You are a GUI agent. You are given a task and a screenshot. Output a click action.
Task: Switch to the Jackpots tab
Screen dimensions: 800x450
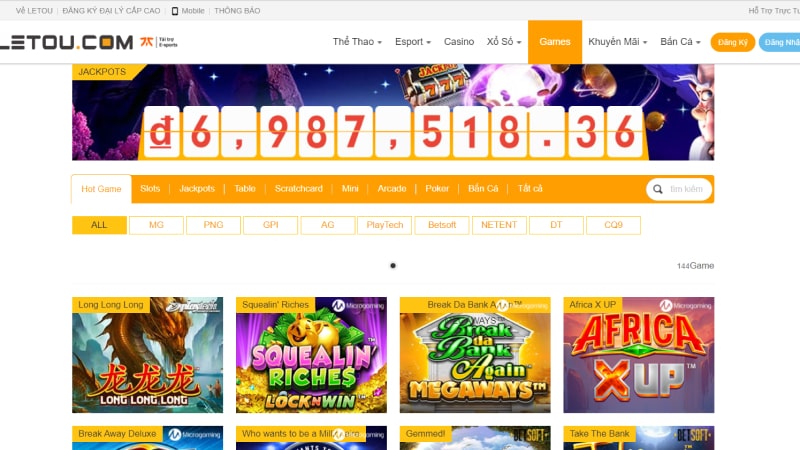coord(197,189)
